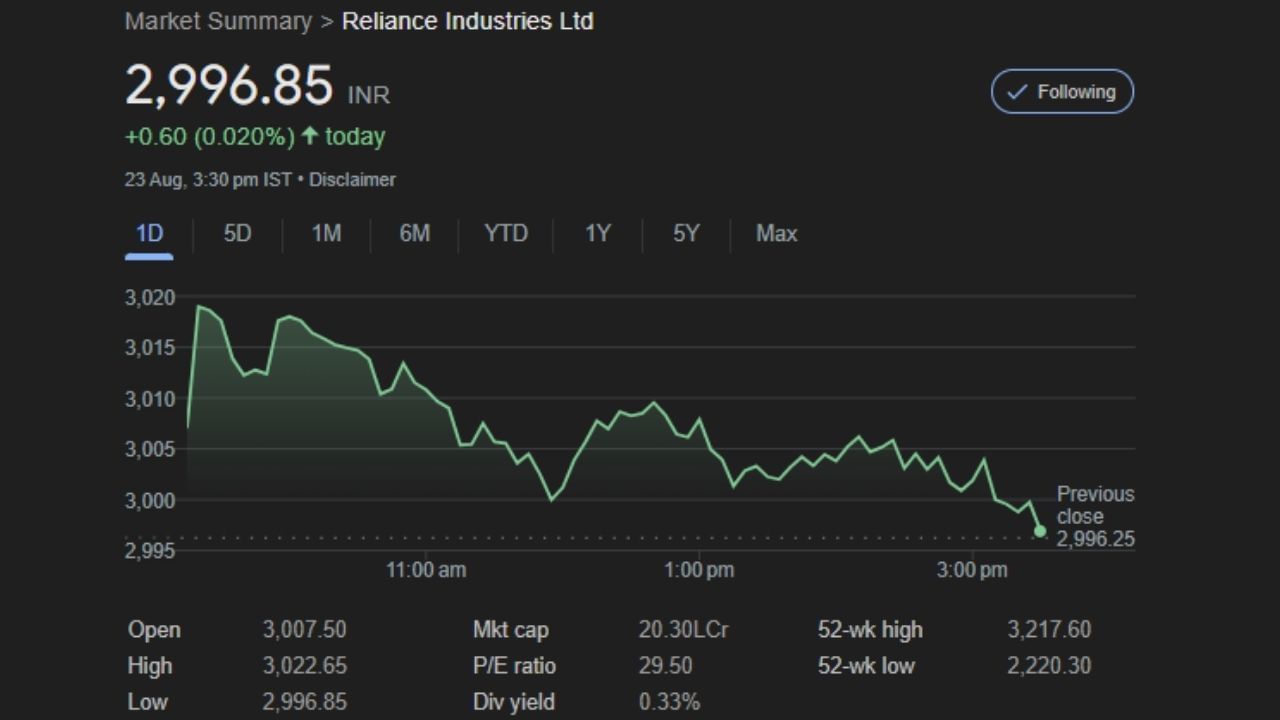Switch to the 6M range tab
The height and width of the screenshot is (720, 1280).
point(414,234)
